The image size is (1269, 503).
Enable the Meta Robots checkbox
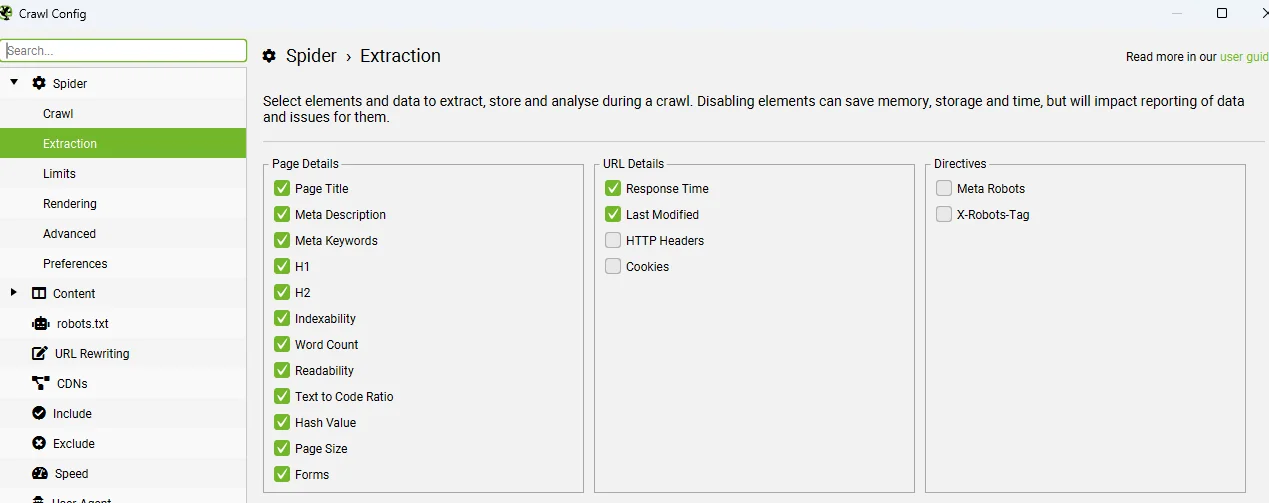click(x=944, y=188)
